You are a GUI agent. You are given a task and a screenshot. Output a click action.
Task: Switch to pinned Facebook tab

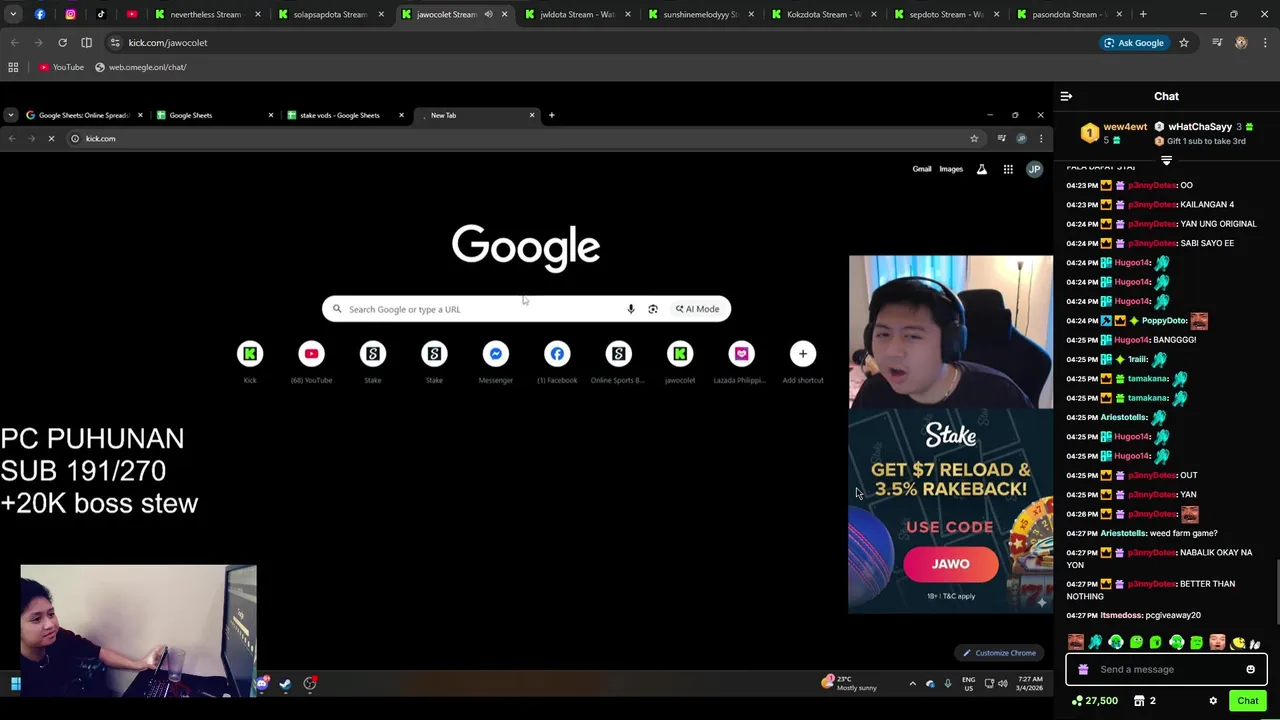coord(40,14)
